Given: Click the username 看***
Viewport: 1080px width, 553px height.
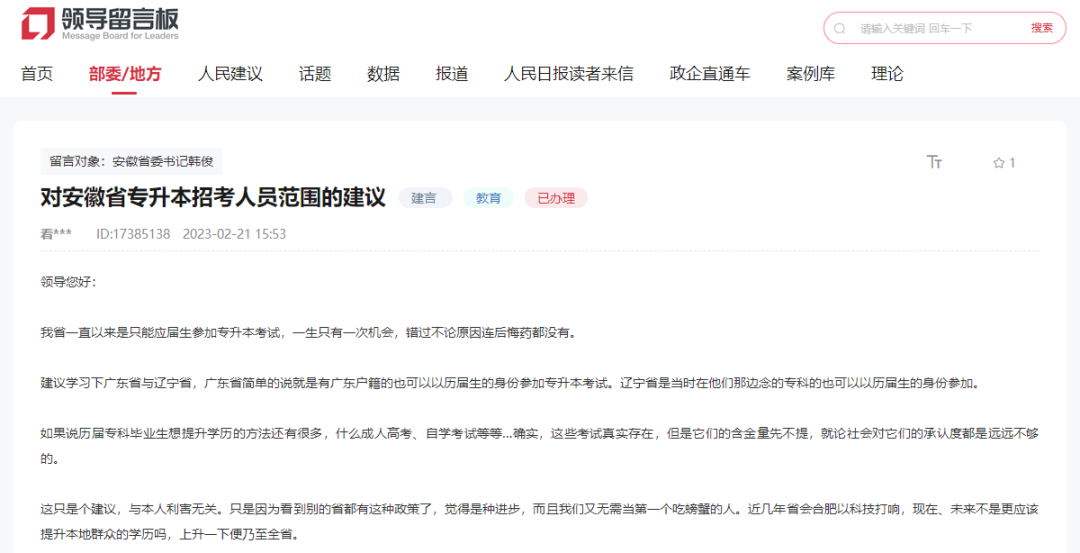Looking at the screenshot, I should (x=56, y=234).
